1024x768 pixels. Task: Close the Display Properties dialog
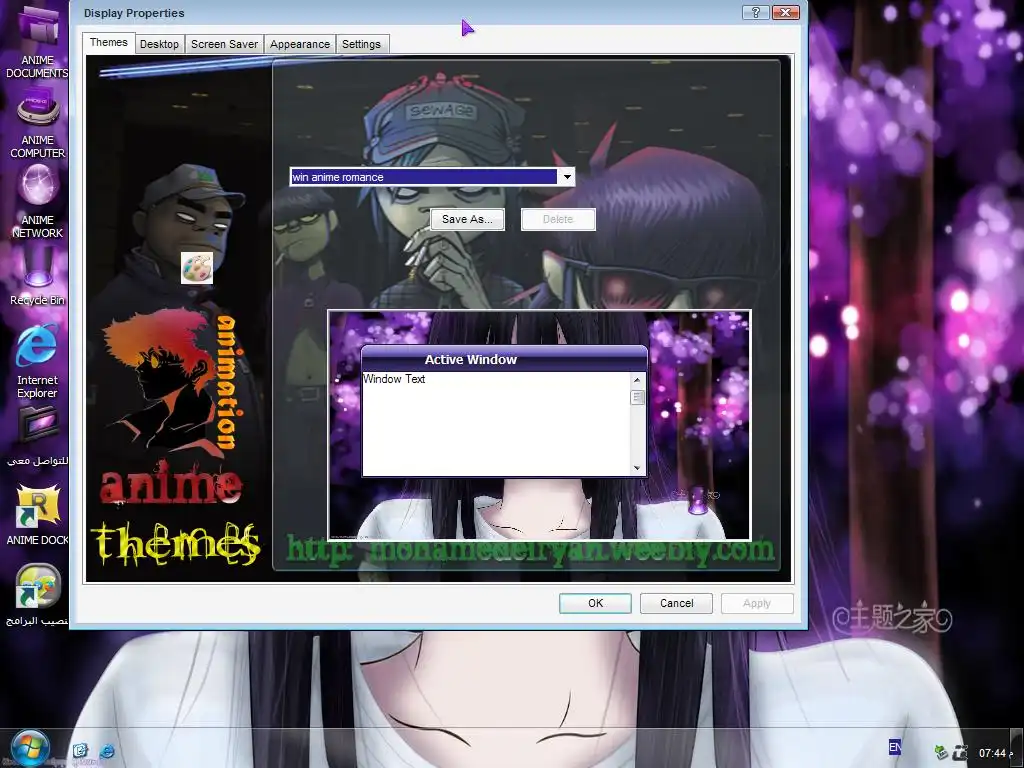pyautogui.click(x=786, y=12)
